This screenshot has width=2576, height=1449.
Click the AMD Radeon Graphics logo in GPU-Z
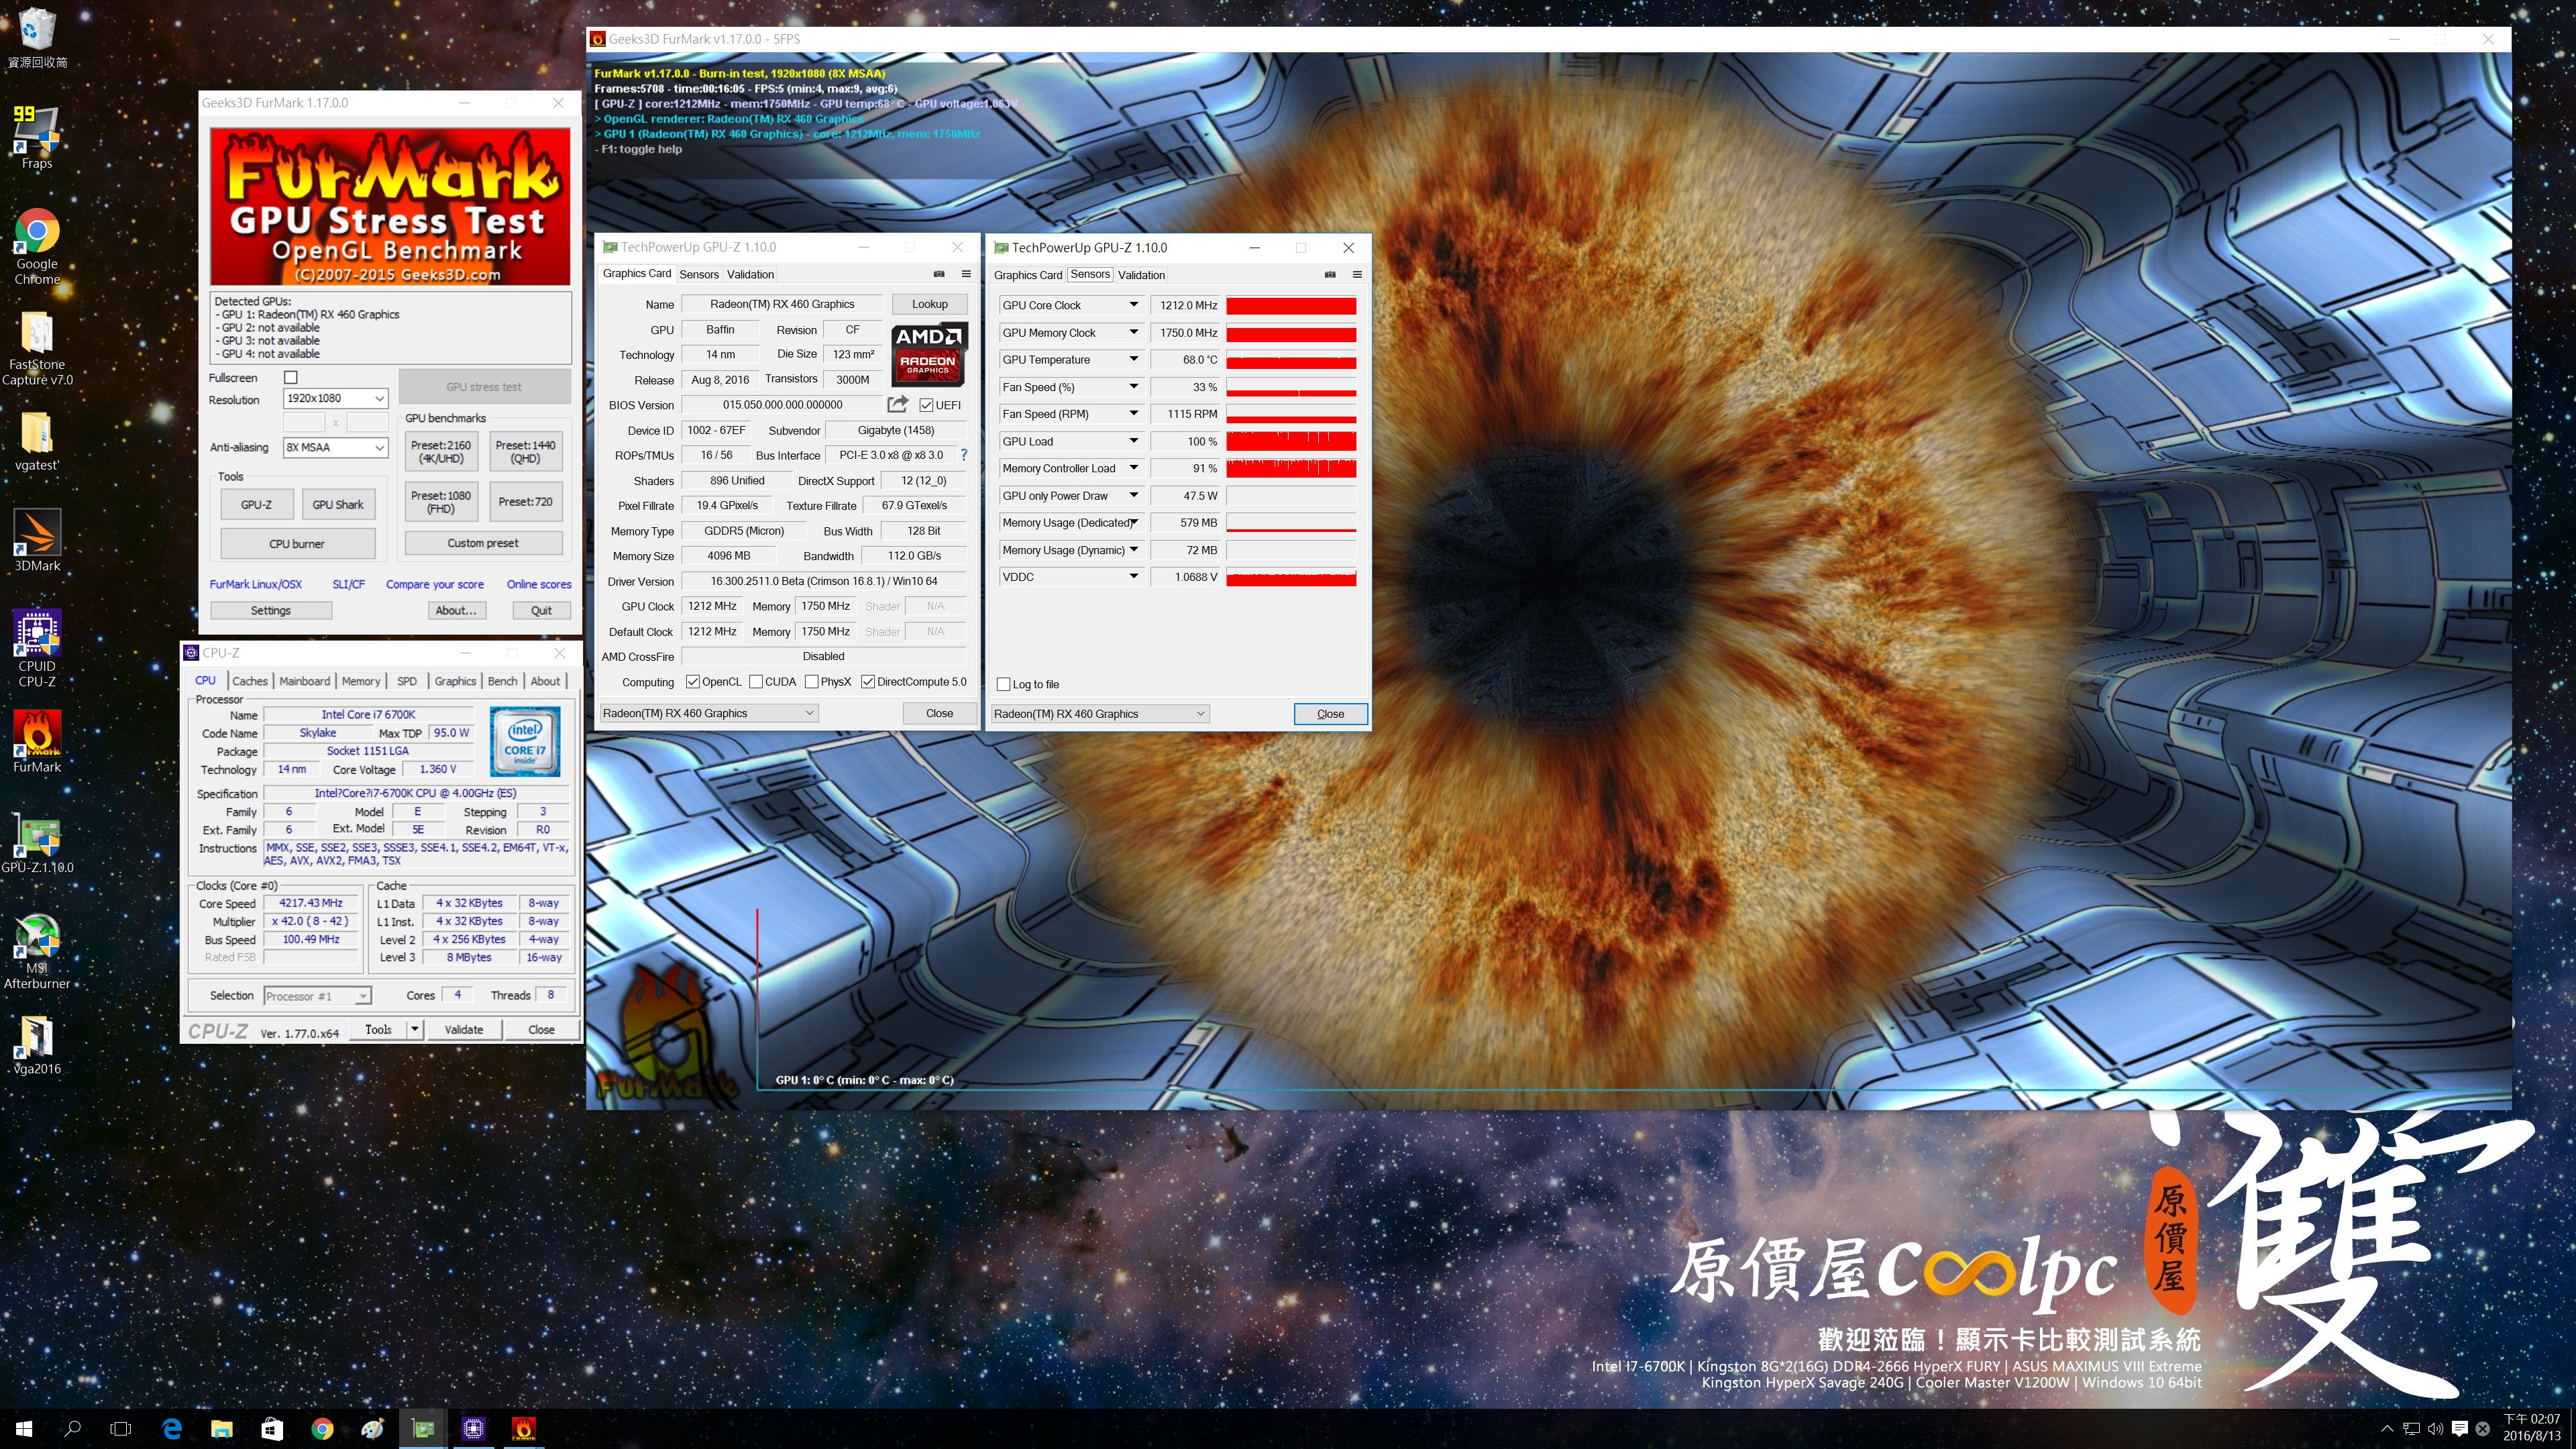(x=929, y=355)
